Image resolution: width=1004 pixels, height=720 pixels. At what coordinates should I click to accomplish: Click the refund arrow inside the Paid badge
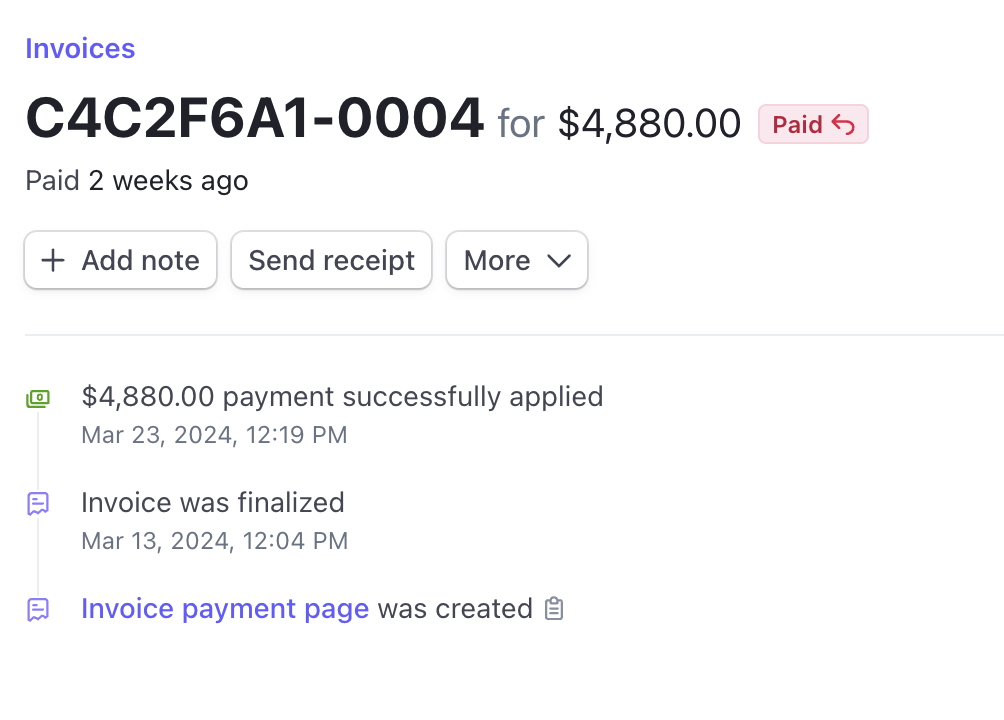tap(845, 123)
